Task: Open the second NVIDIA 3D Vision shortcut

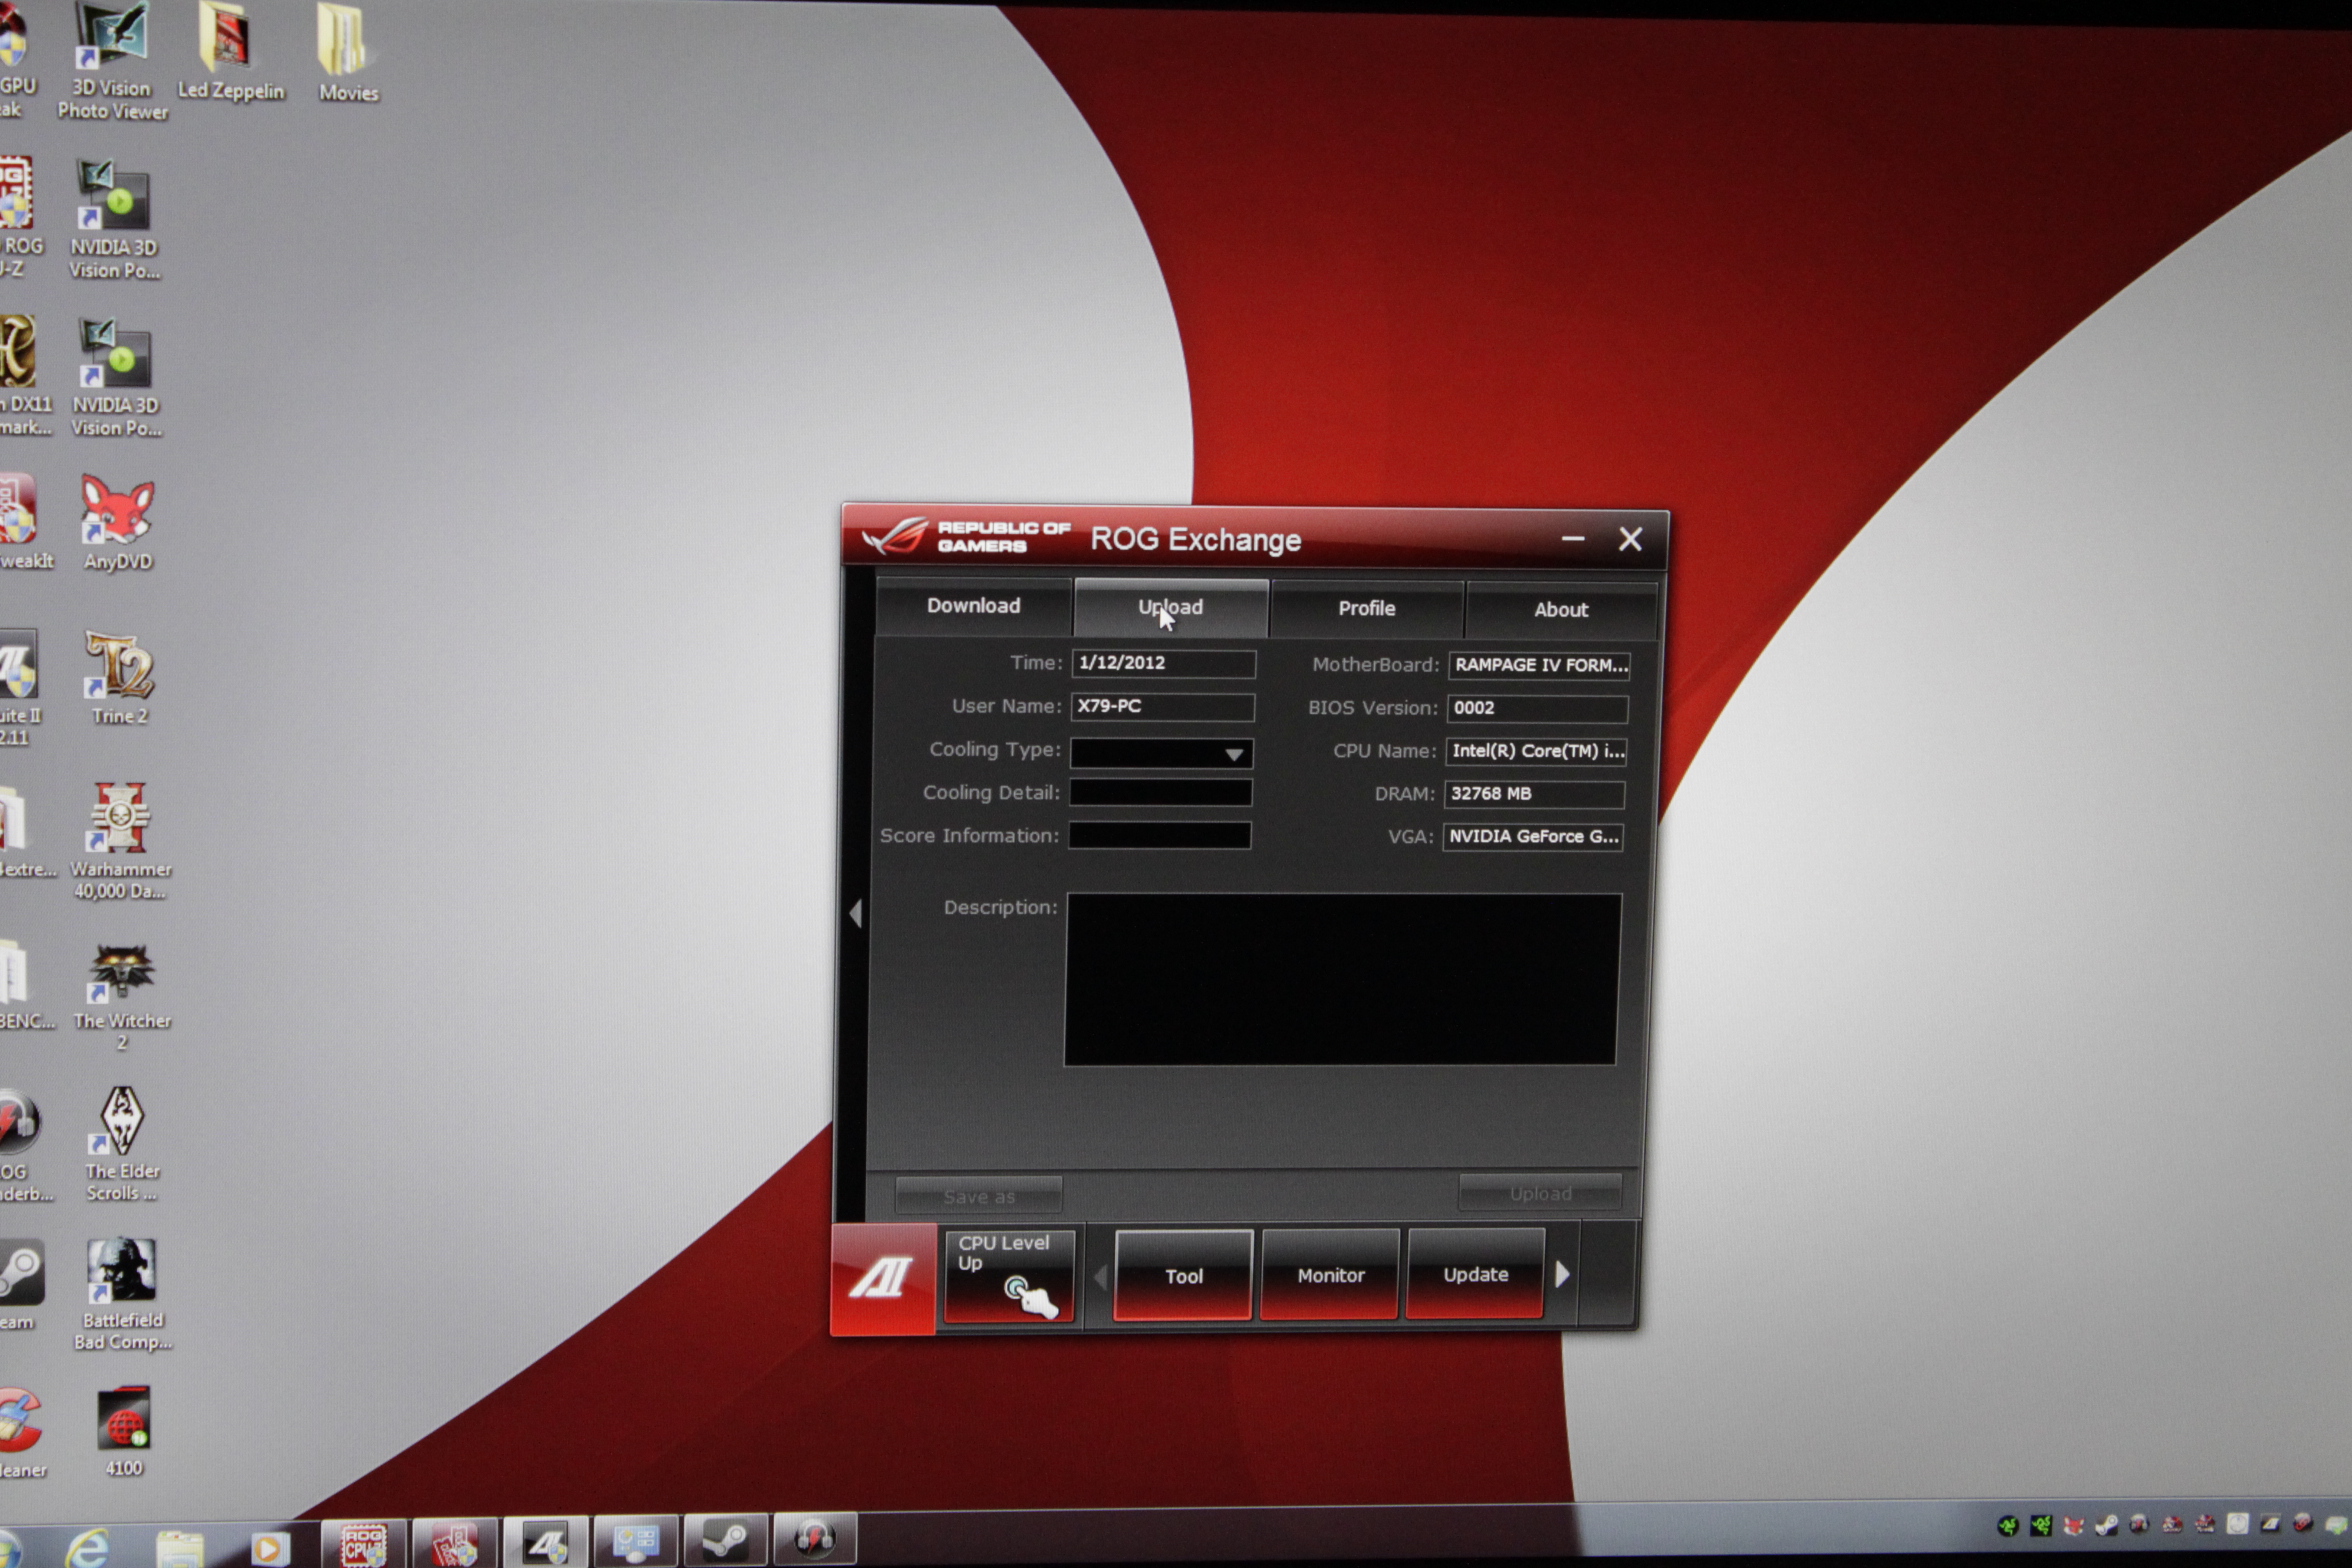Action: tap(116, 378)
